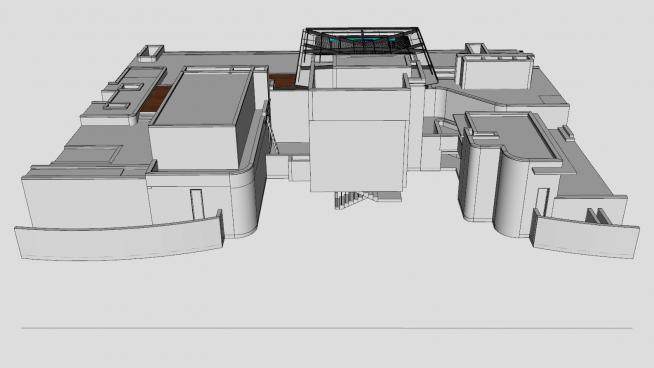654x368 pixels.
Task: Select the door on the right wing
Action: pos(542,202)
